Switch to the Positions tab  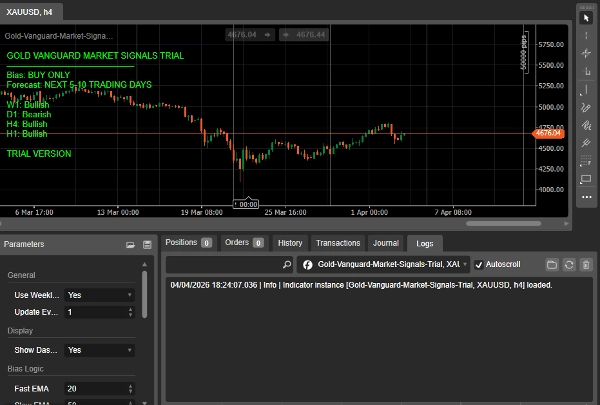(x=189, y=243)
